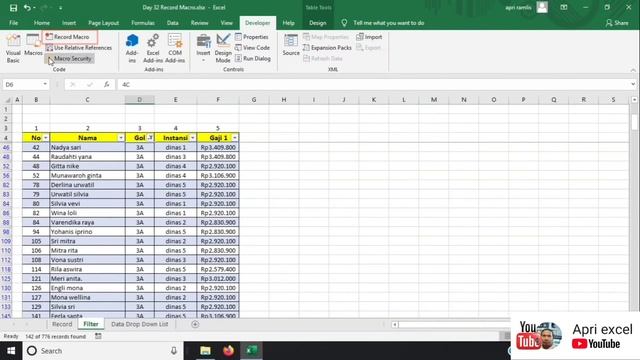Open the Visual Basic editor
Screen dimensions: 640x360
click(13, 48)
